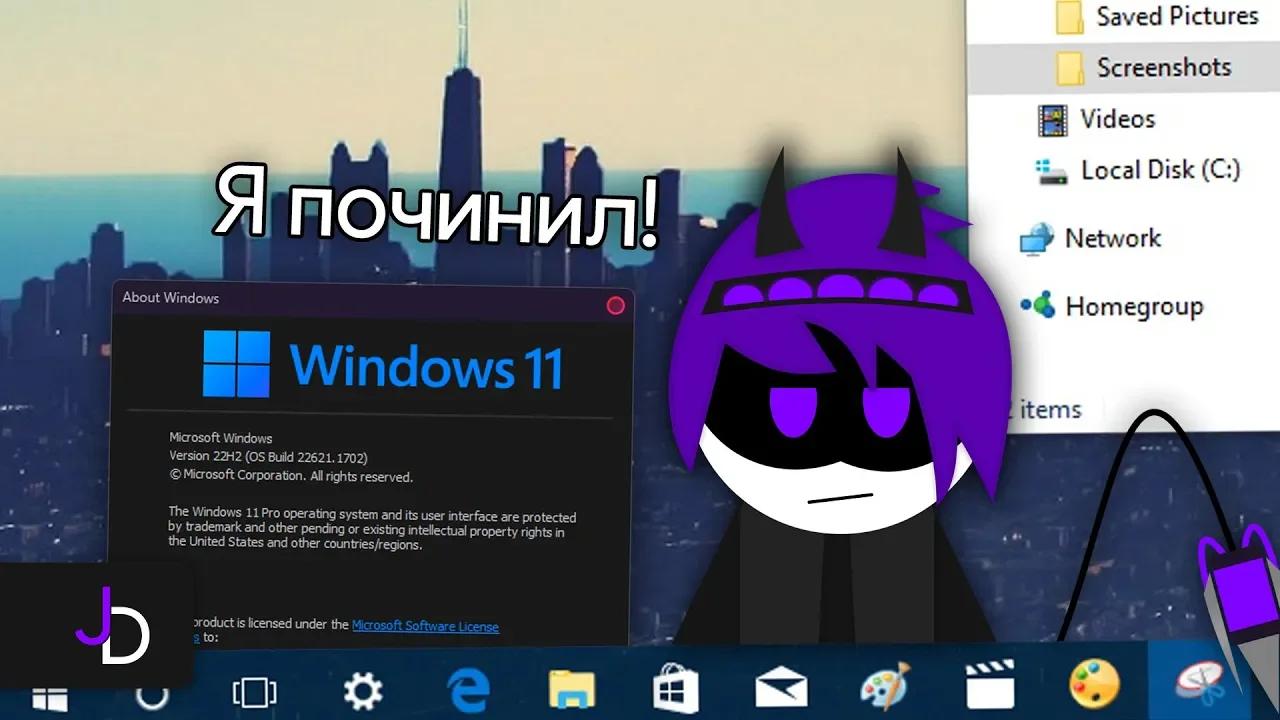
Task: Open the Microsoft Software License Terms link
Action: (x=424, y=625)
